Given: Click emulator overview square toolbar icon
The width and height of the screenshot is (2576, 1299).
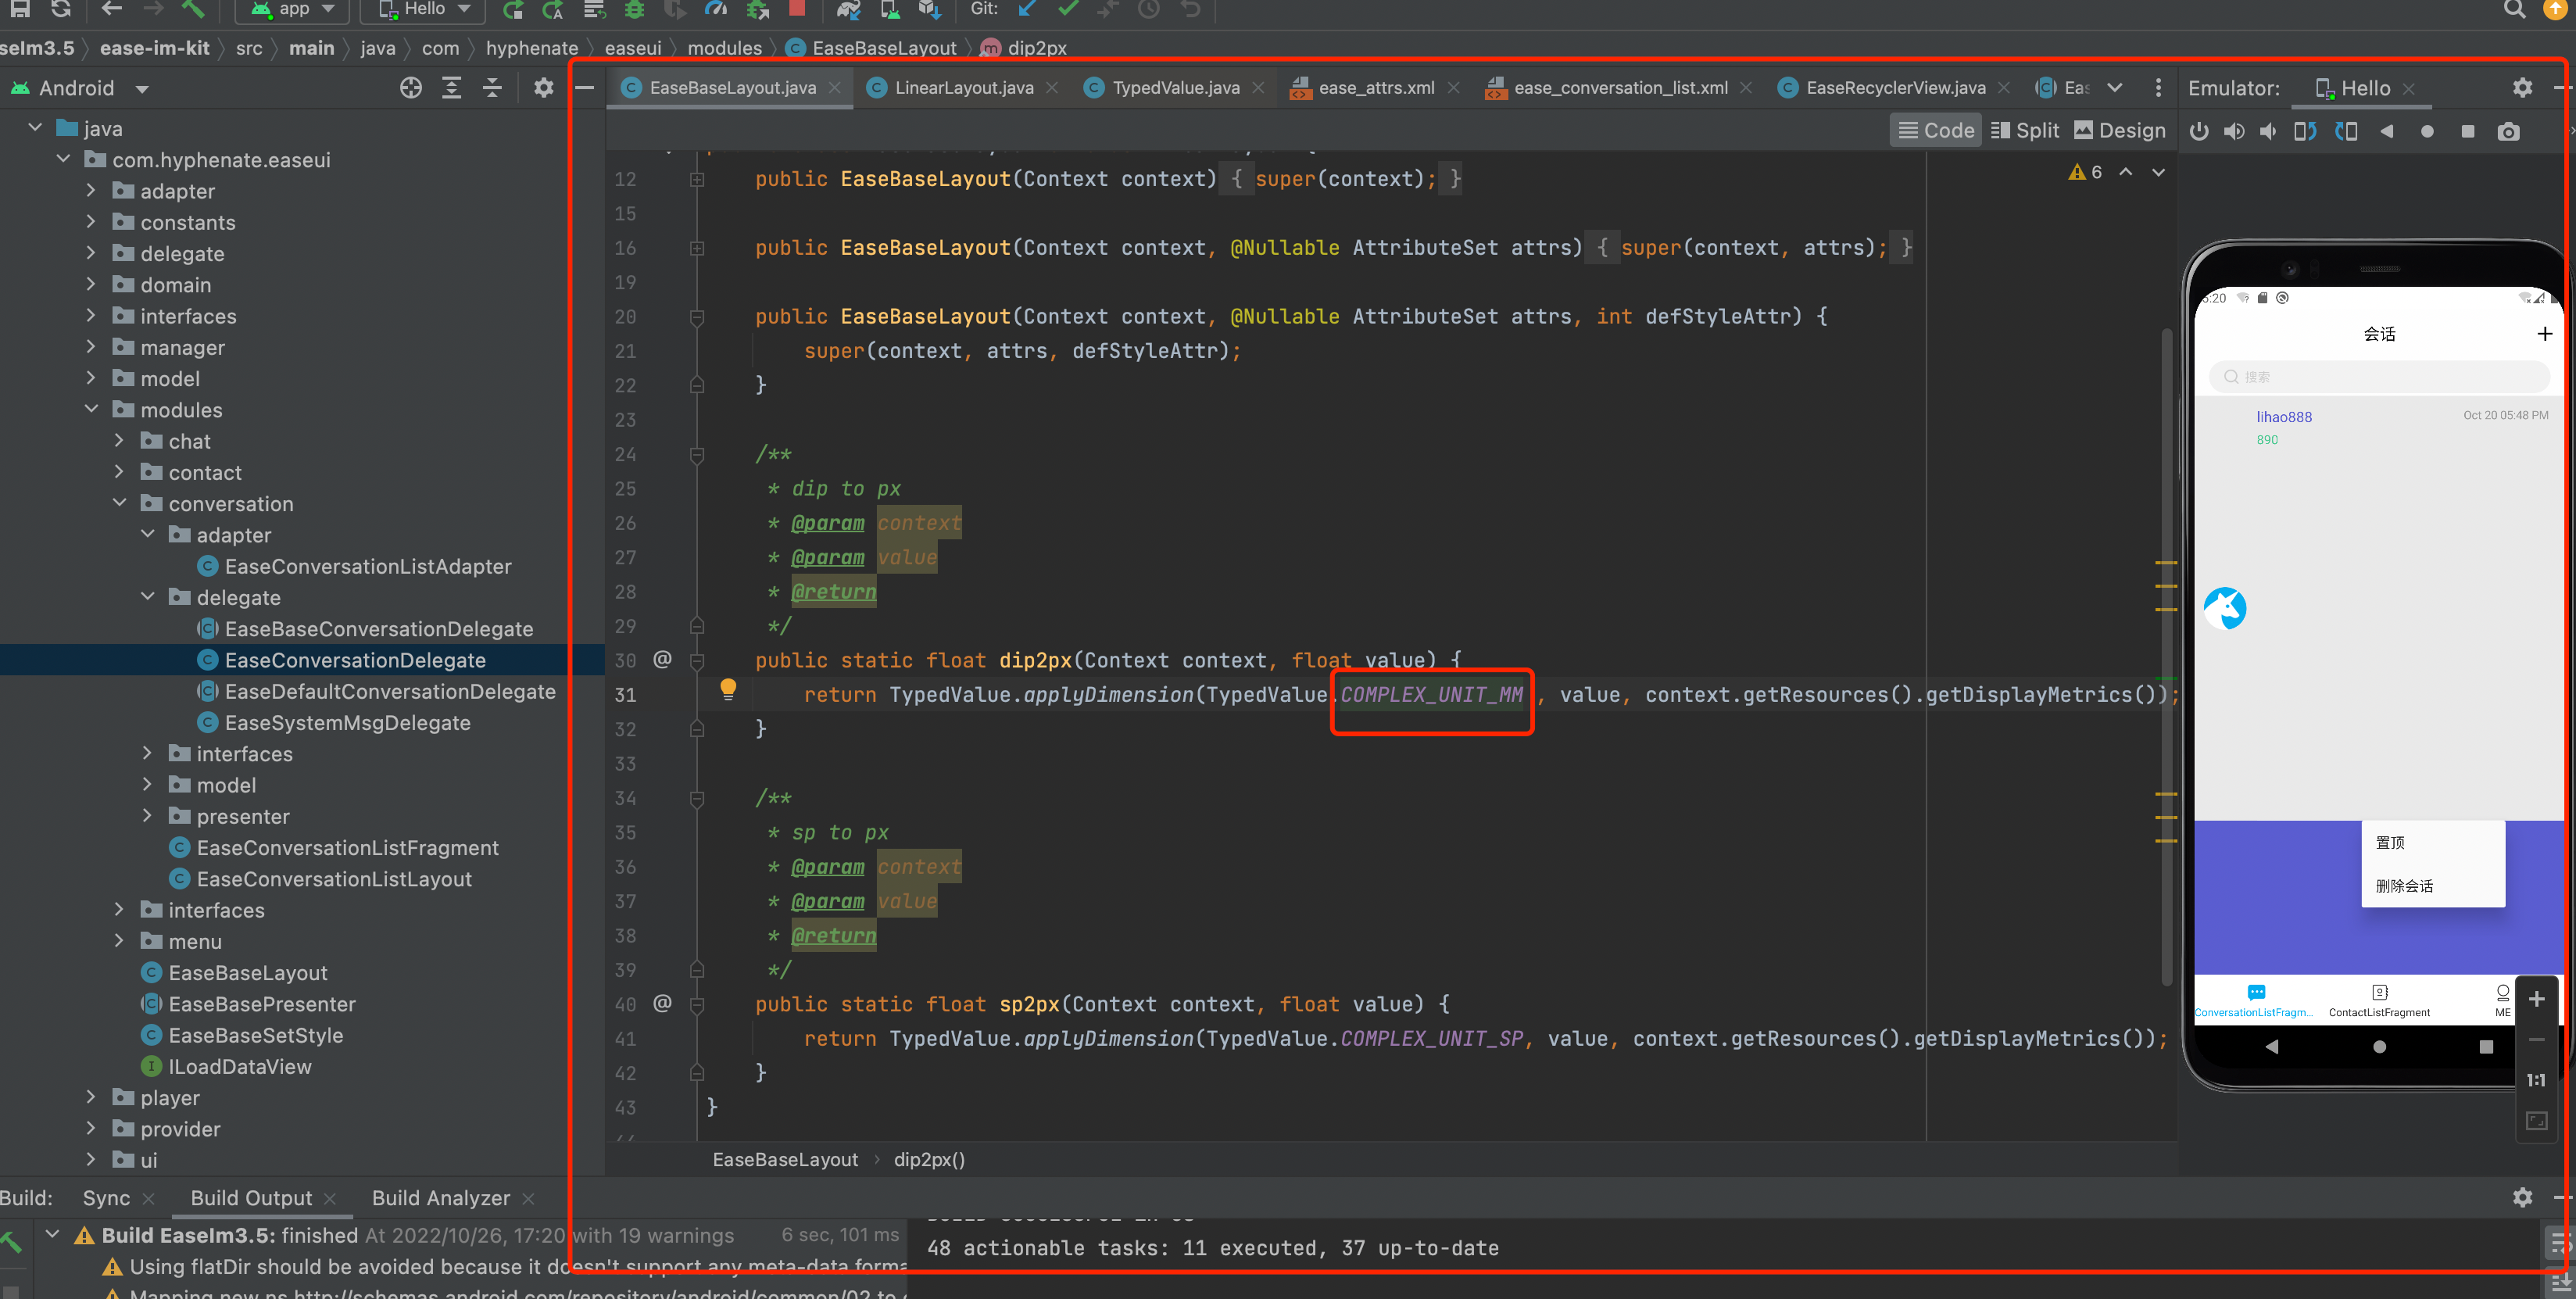Looking at the screenshot, I should point(2467,131).
